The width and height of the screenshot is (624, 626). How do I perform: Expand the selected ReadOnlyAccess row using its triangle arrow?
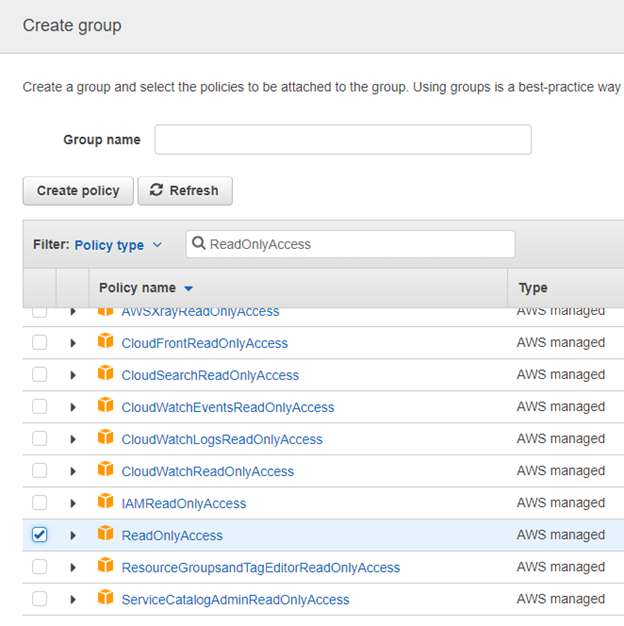pos(73,536)
